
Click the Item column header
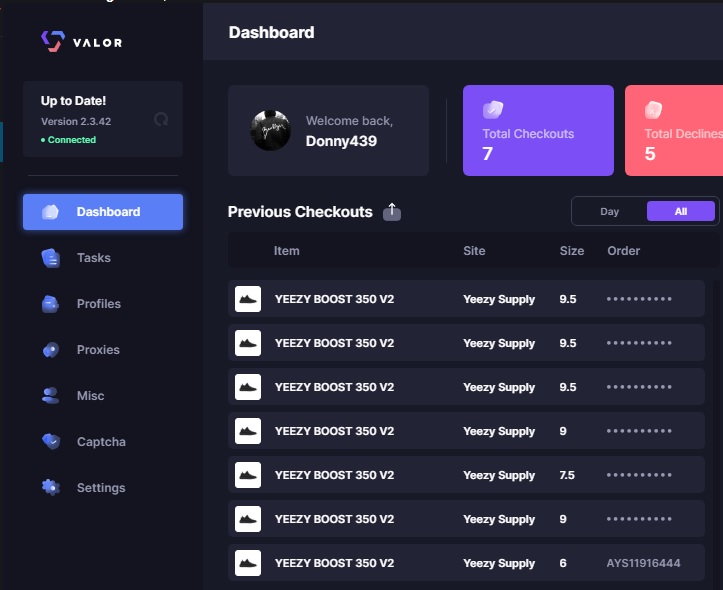click(x=286, y=251)
